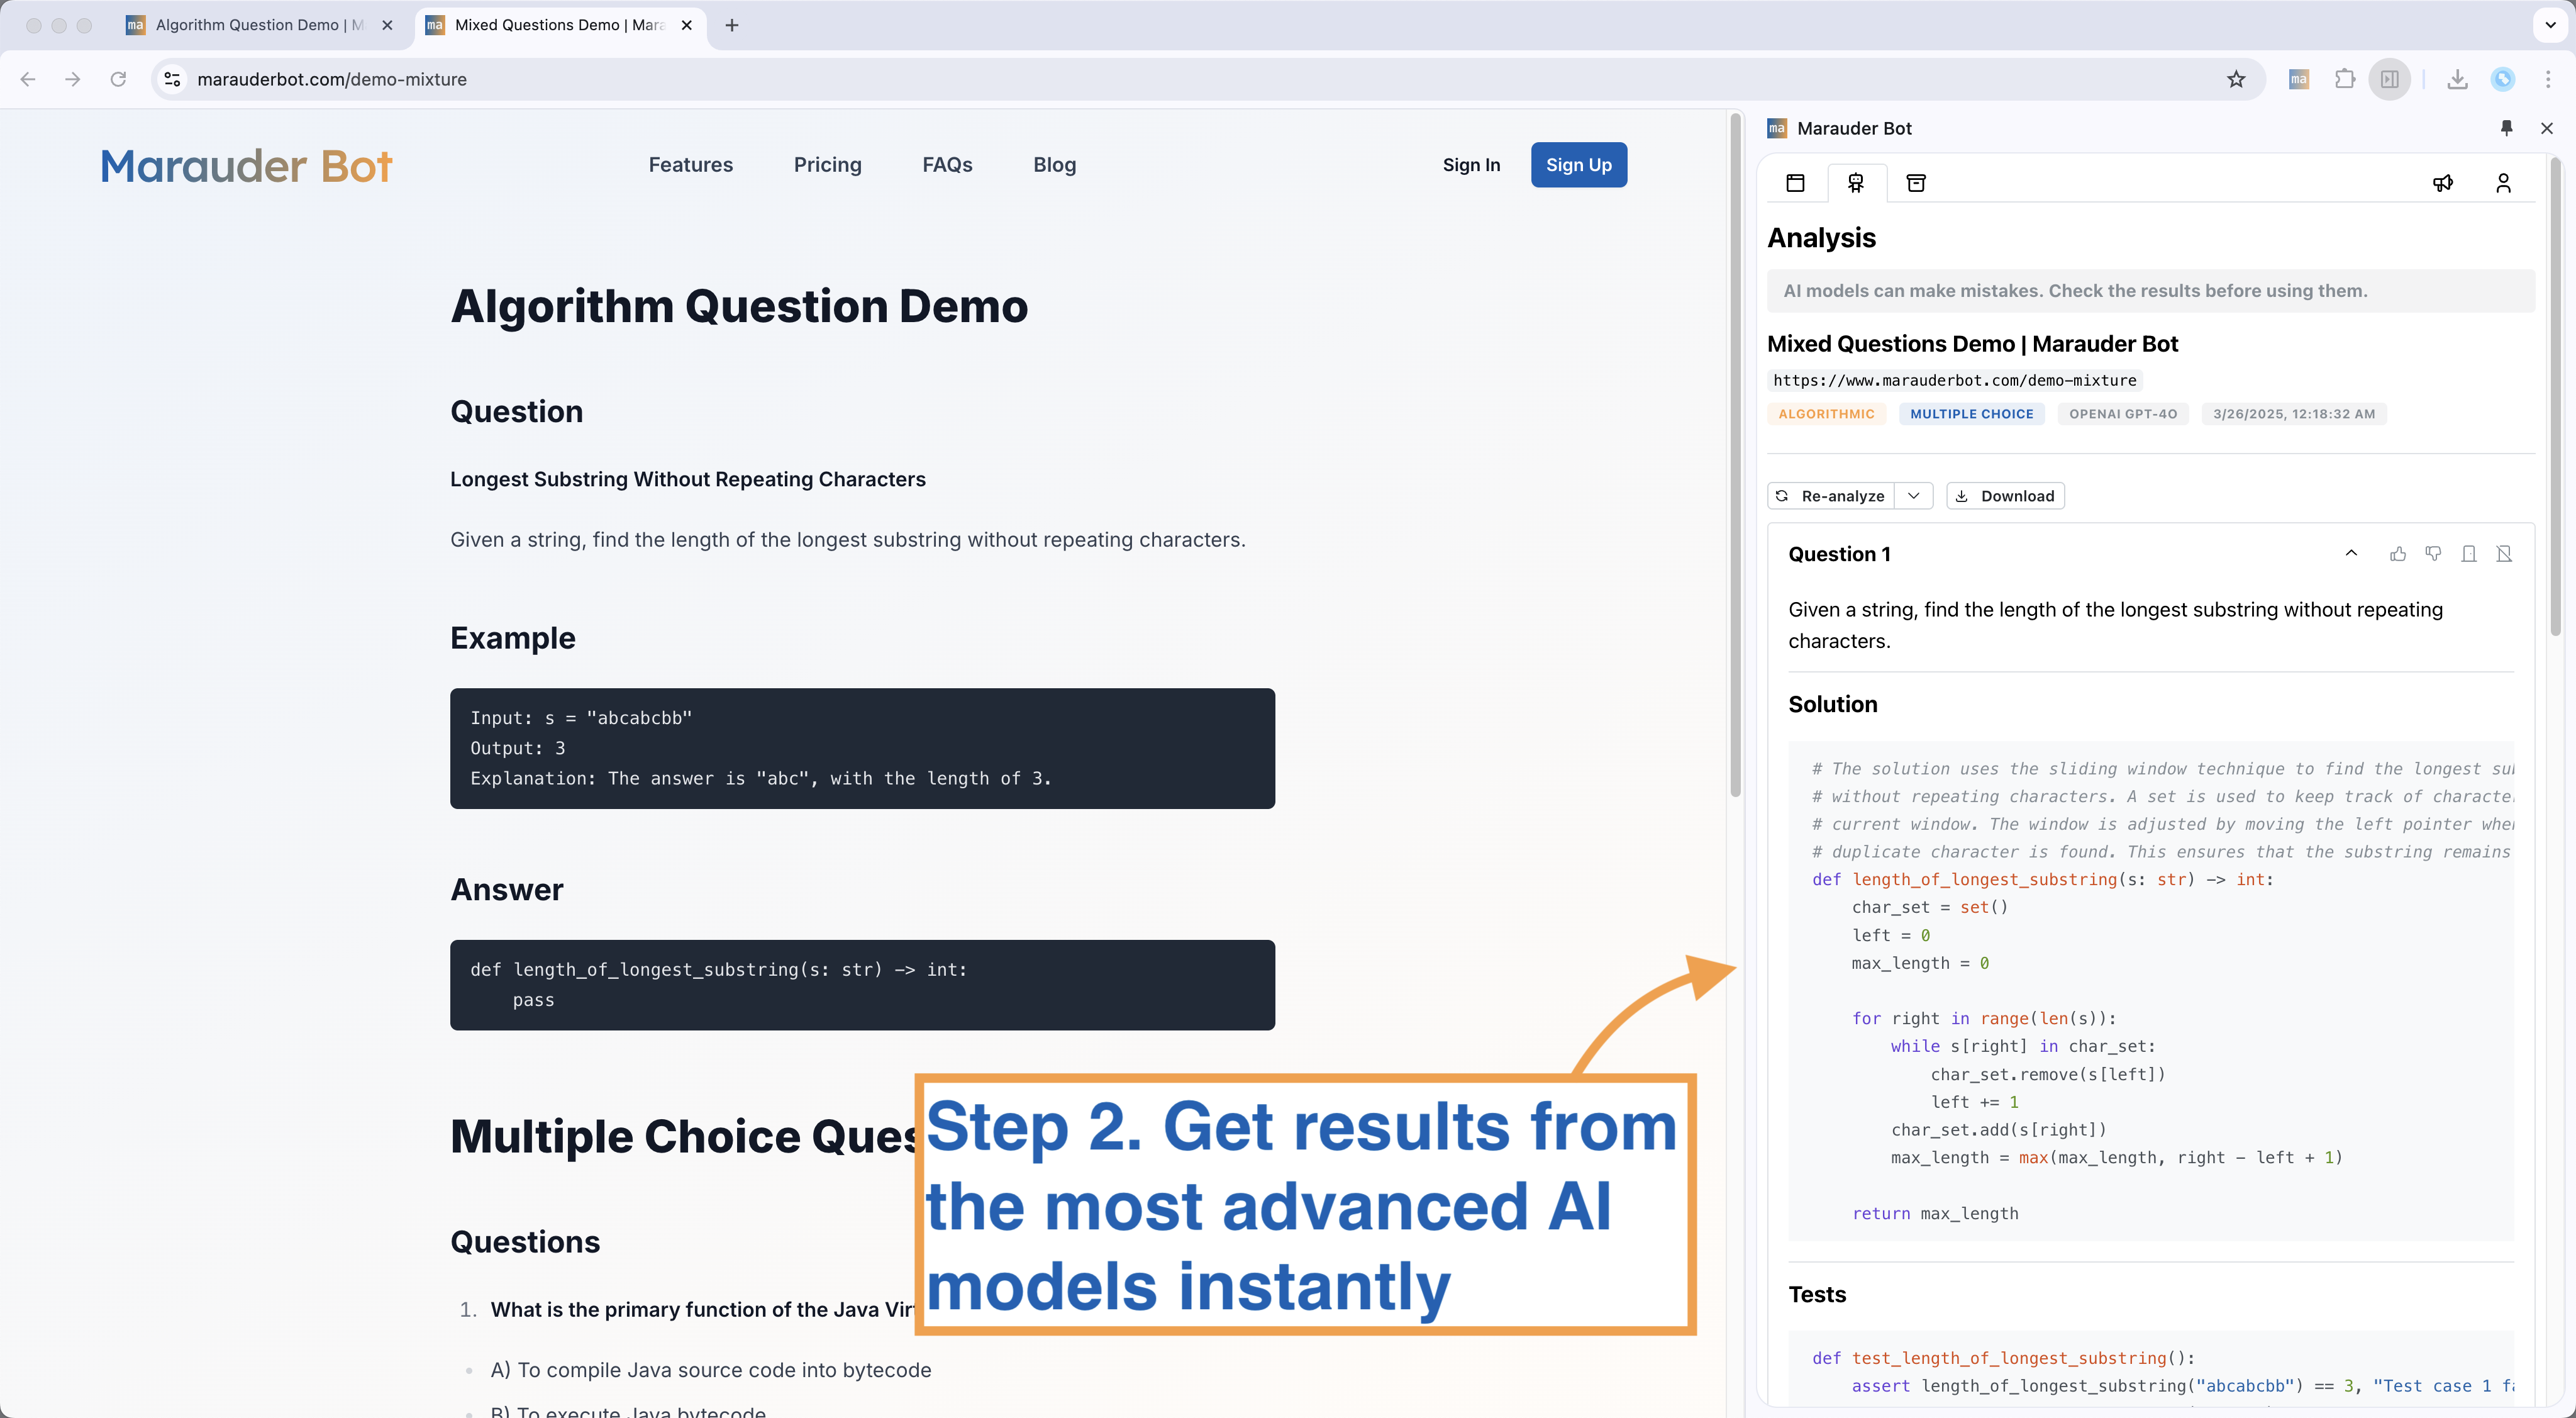Image resolution: width=2576 pixels, height=1418 pixels.
Task: Click the blue Sign Up button
Action: pos(1578,165)
